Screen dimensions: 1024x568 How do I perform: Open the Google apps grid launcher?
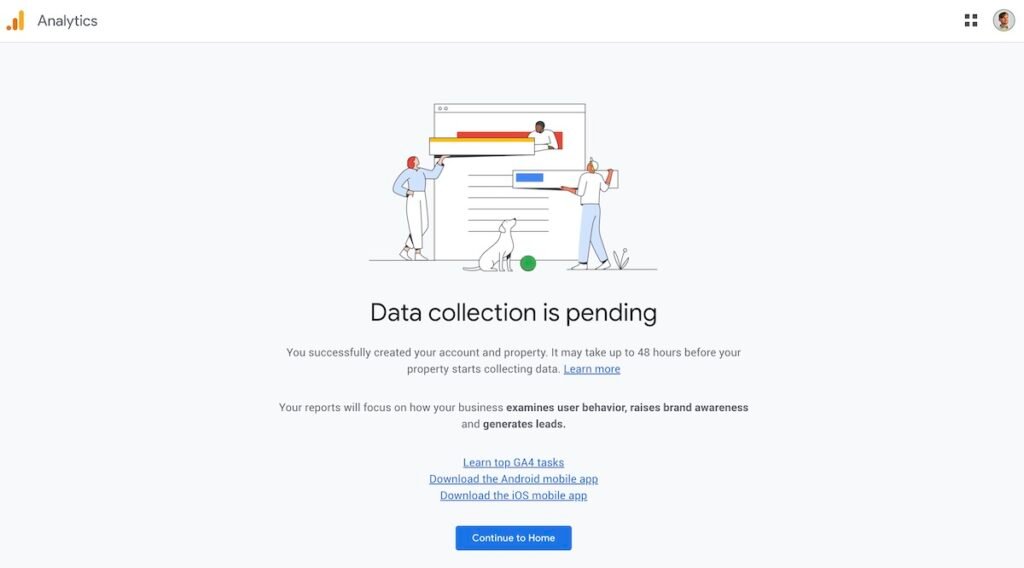[971, 20]
